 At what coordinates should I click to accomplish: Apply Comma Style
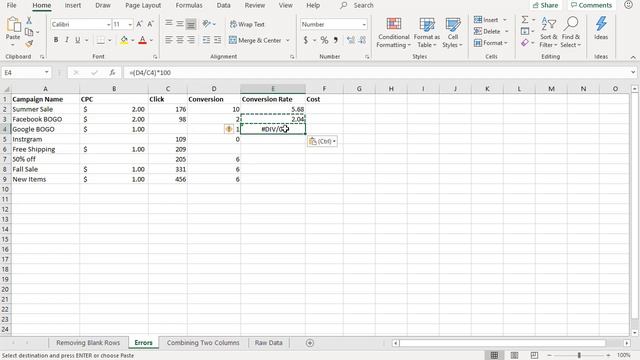tap(336, 40)
